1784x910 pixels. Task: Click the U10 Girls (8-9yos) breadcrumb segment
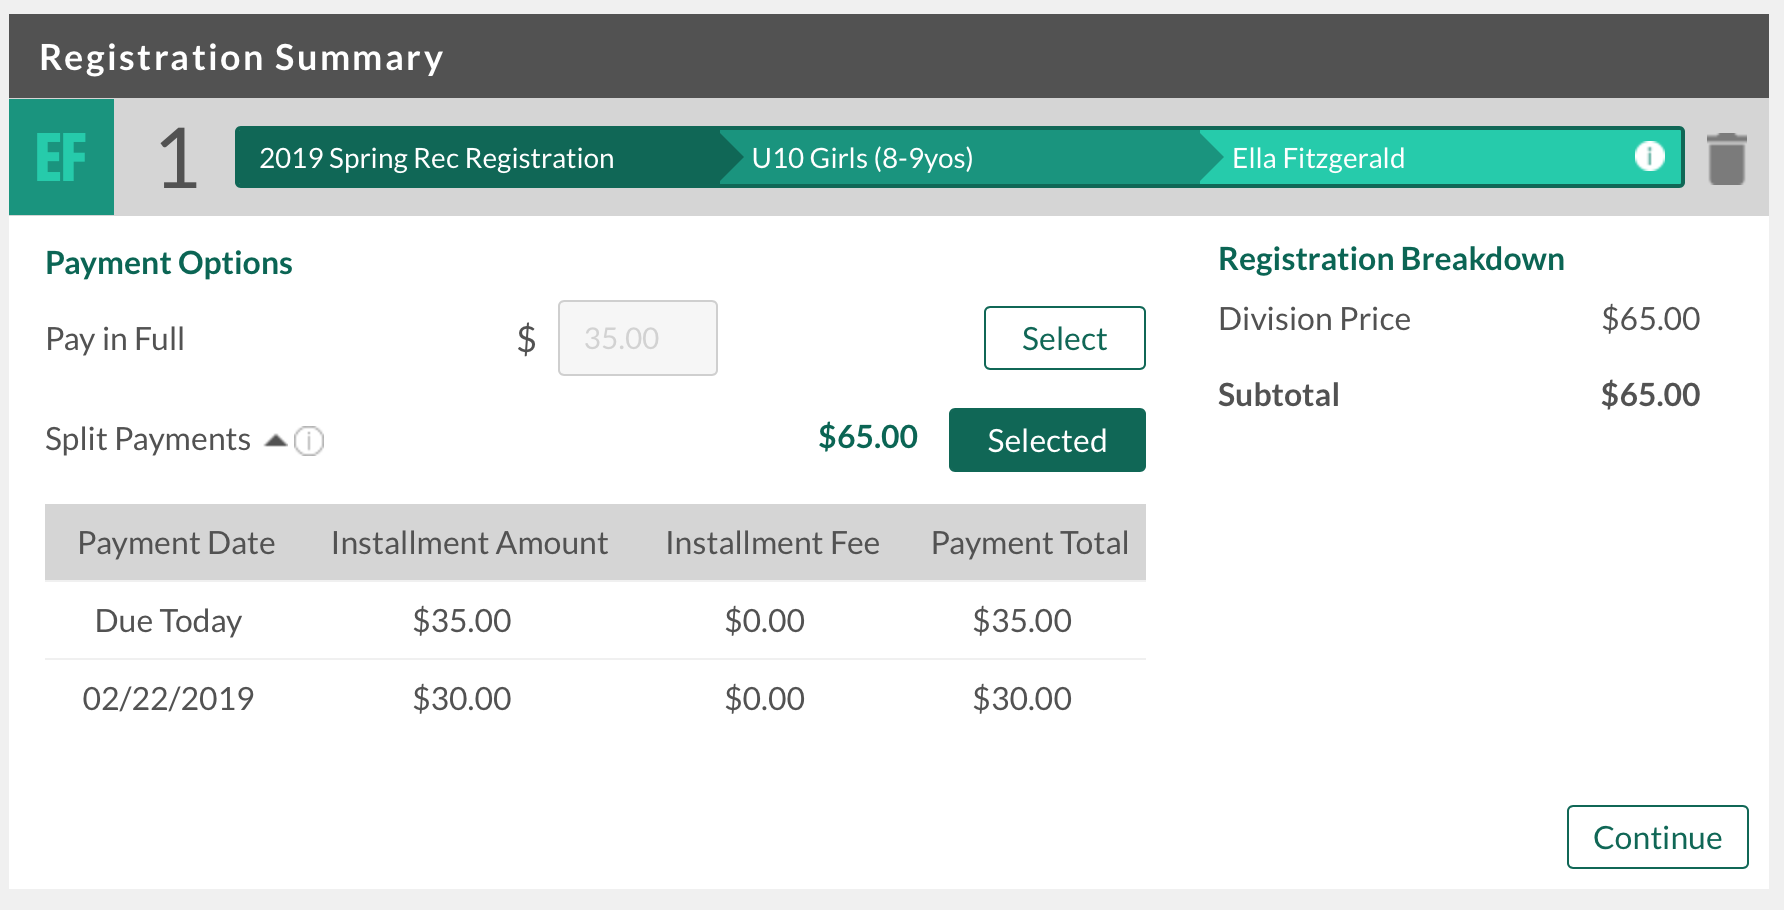862,158
